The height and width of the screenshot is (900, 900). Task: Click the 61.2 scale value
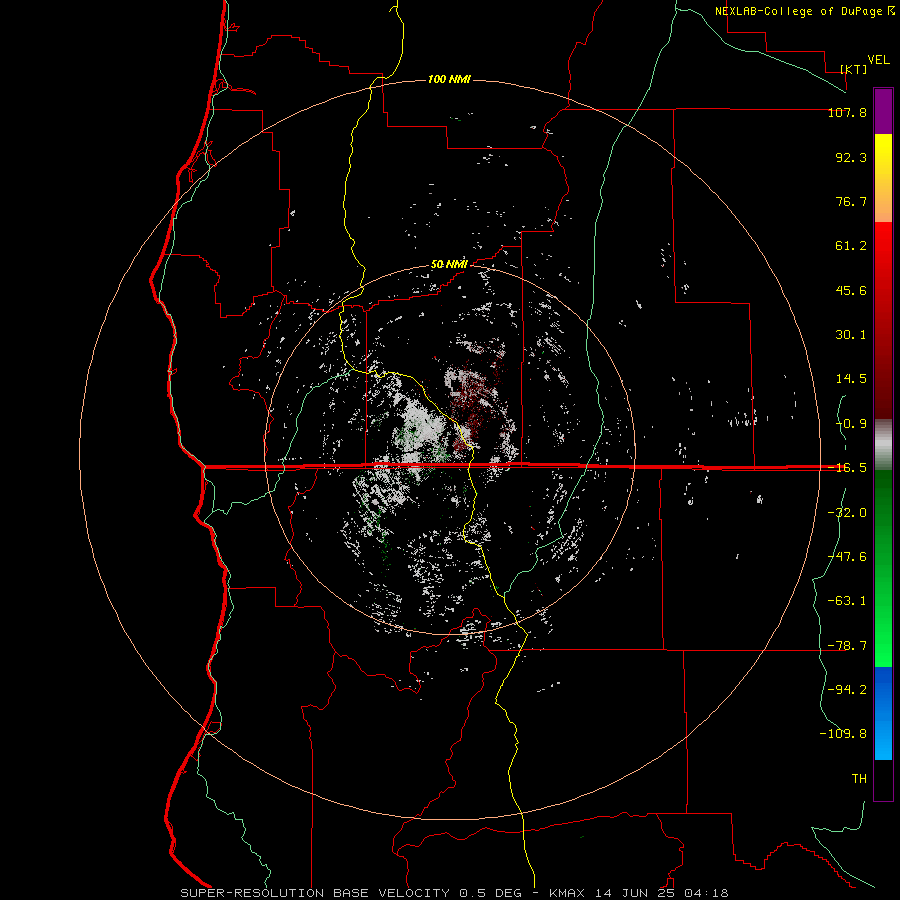click(851, 246)
